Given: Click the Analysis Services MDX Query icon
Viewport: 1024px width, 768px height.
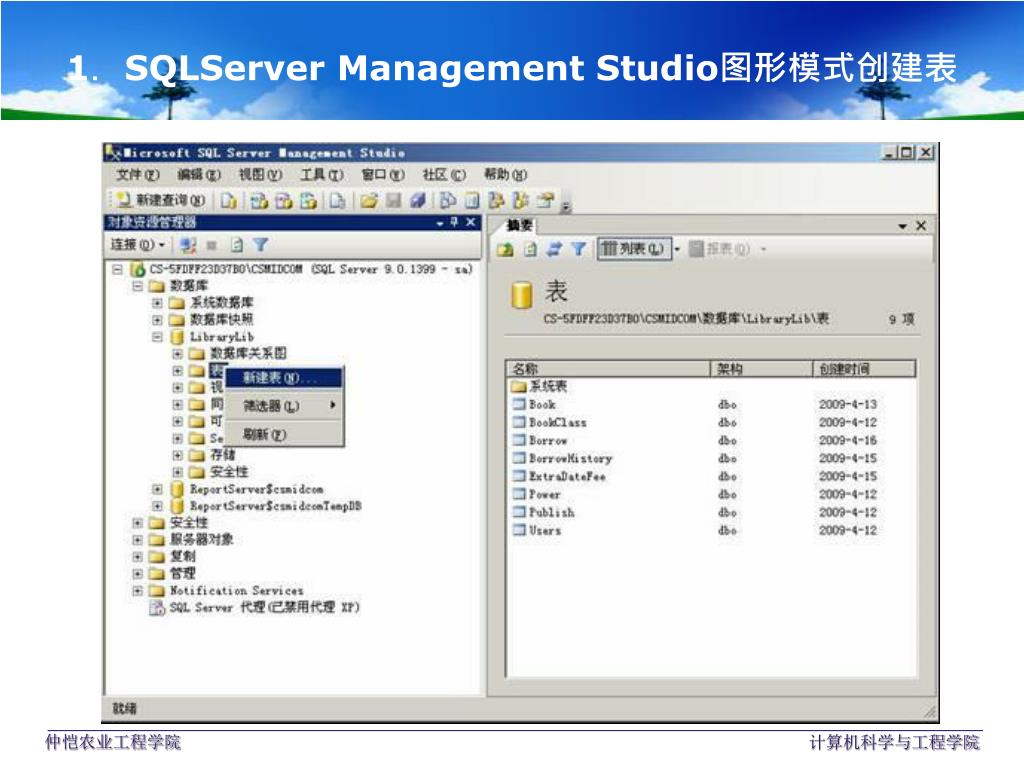Looking at the screenshot, I should point(259,200).
